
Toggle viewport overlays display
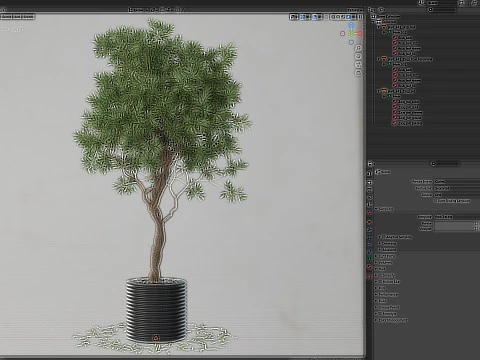(x=314, y=17)
